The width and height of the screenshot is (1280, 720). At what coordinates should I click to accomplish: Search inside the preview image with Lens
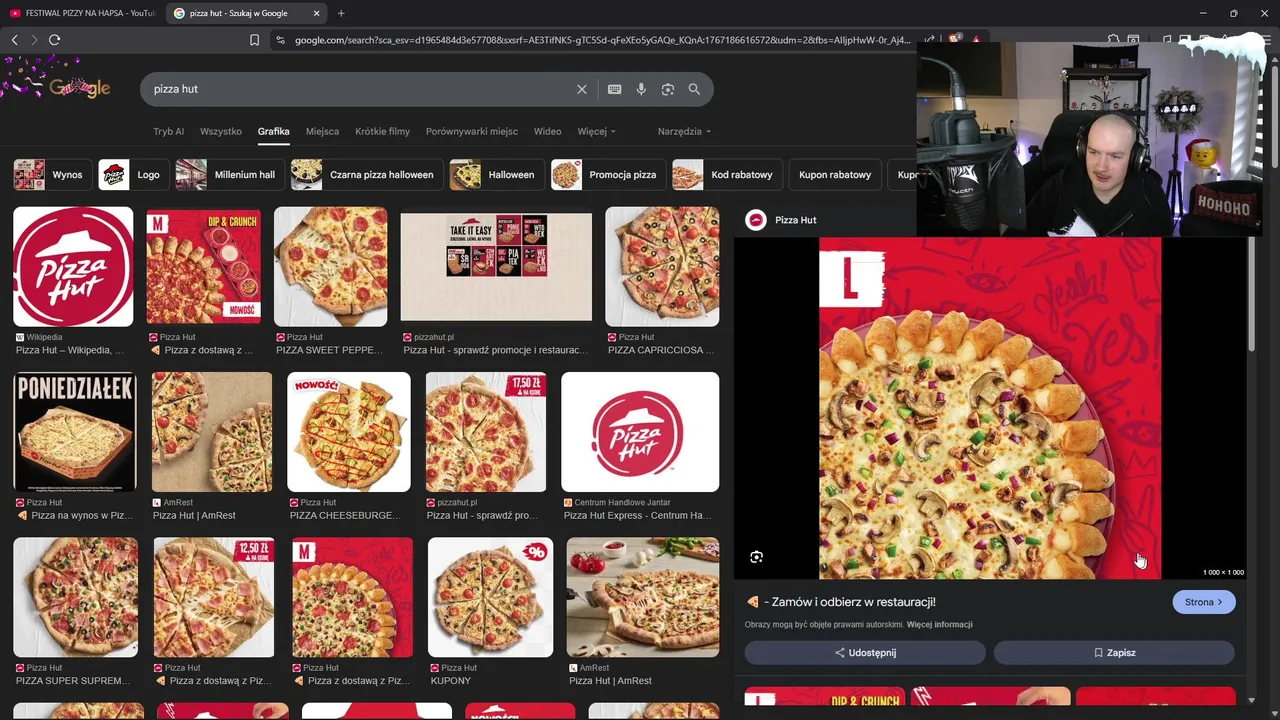pyautogui.click(x=756, y=557)
